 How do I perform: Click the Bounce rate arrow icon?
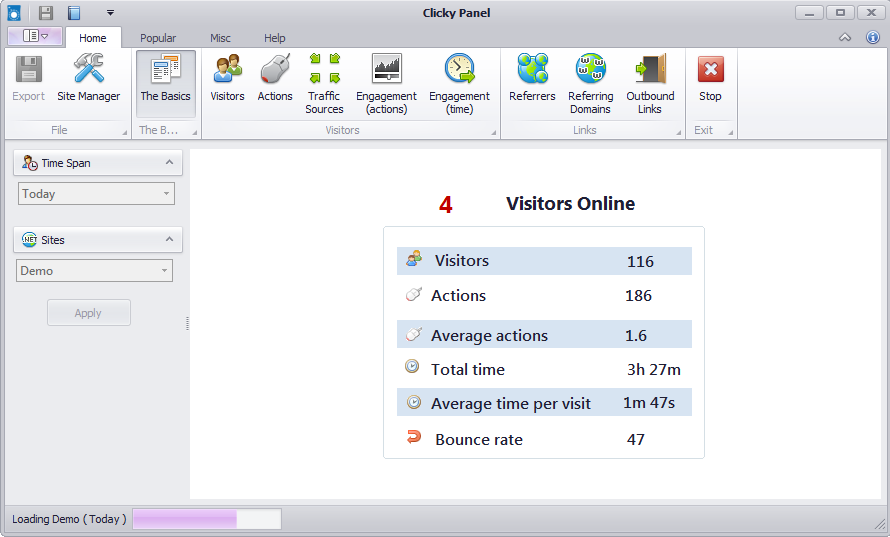point(414,437)
